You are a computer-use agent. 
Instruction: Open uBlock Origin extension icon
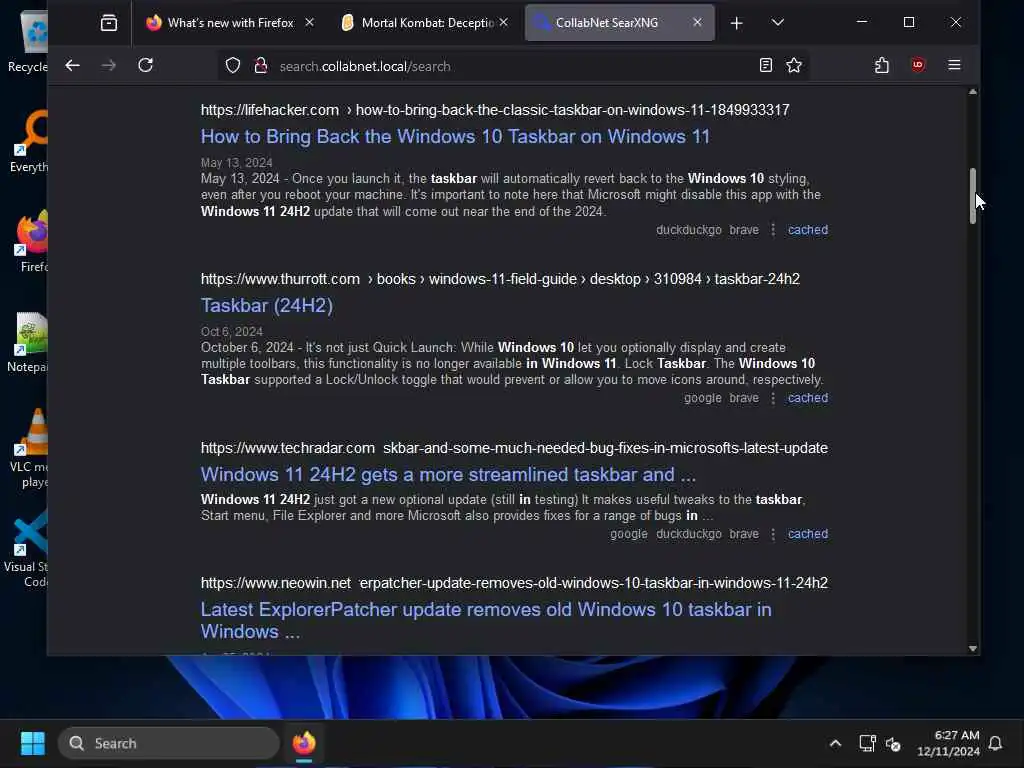918,65
